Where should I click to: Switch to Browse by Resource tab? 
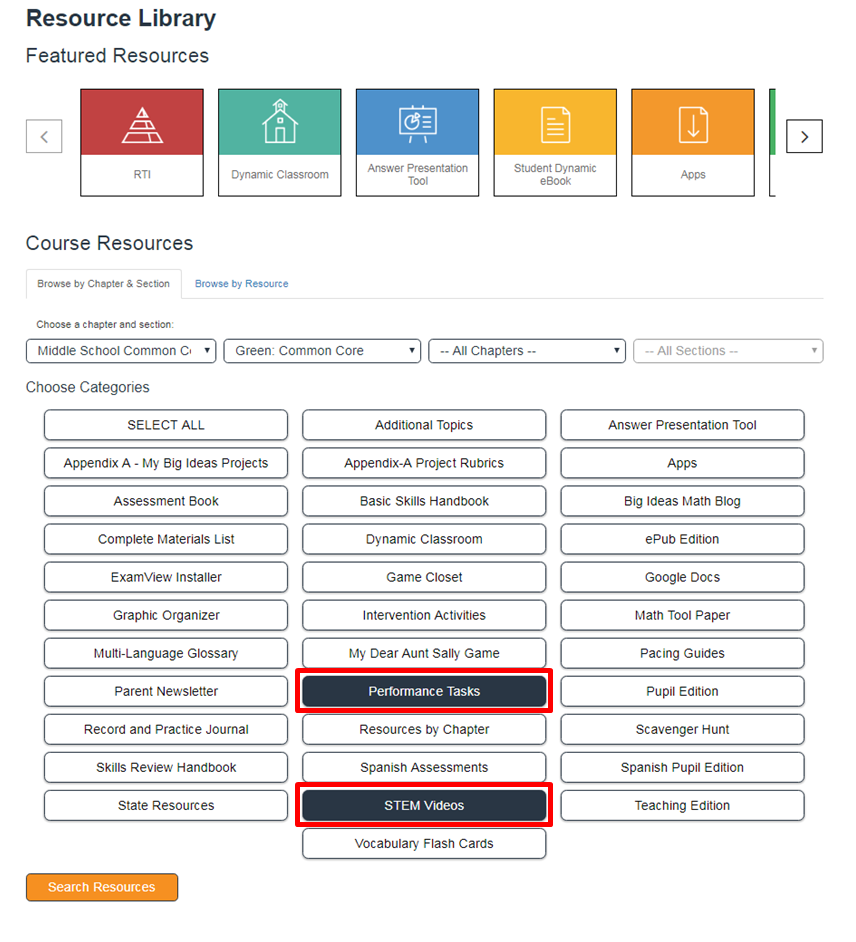(241, 284)
